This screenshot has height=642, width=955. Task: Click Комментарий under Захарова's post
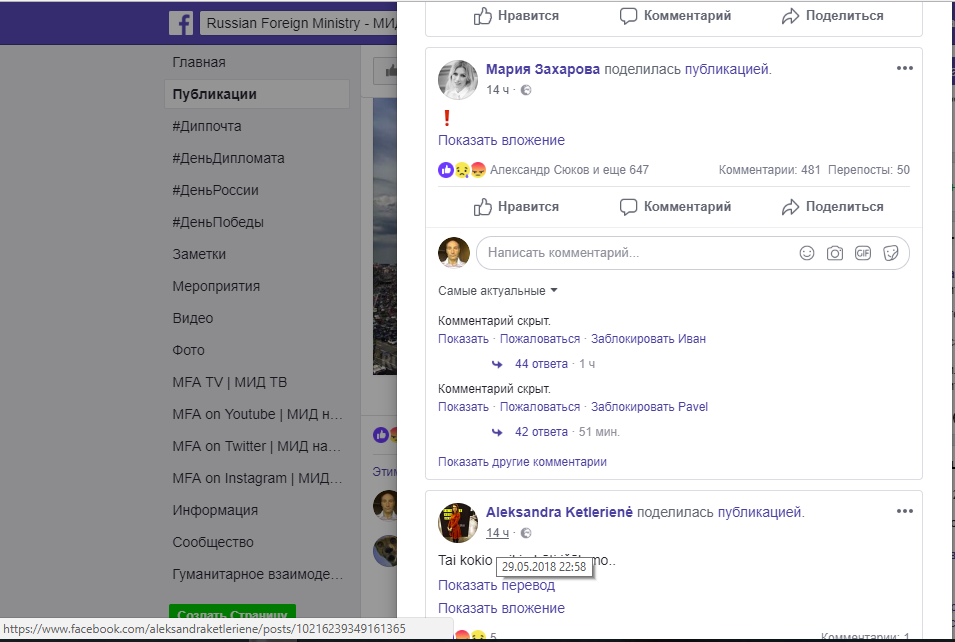click(675, 206)
